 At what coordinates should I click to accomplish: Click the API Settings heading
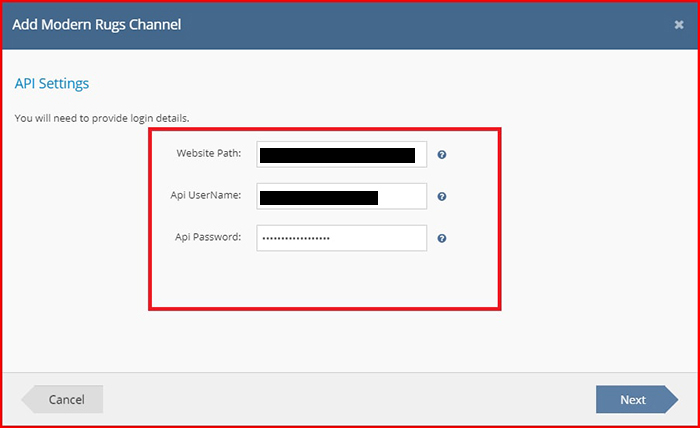pyautogui.click(x=52, y=83)
